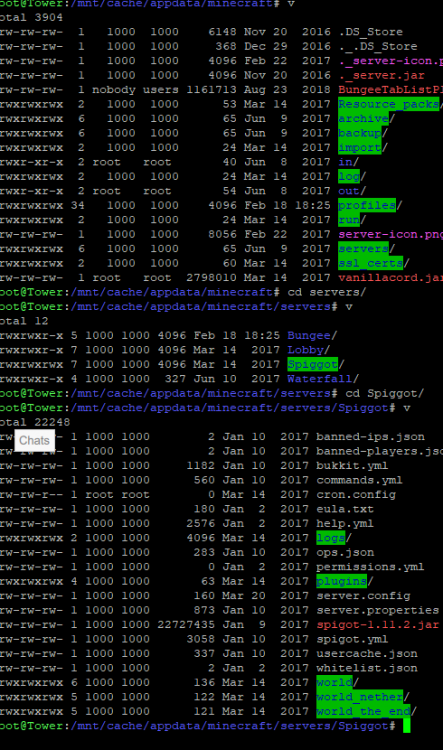Click the Waterfall directory name
The height and width of the screenshot is (750, 443).
pos(320,379)
